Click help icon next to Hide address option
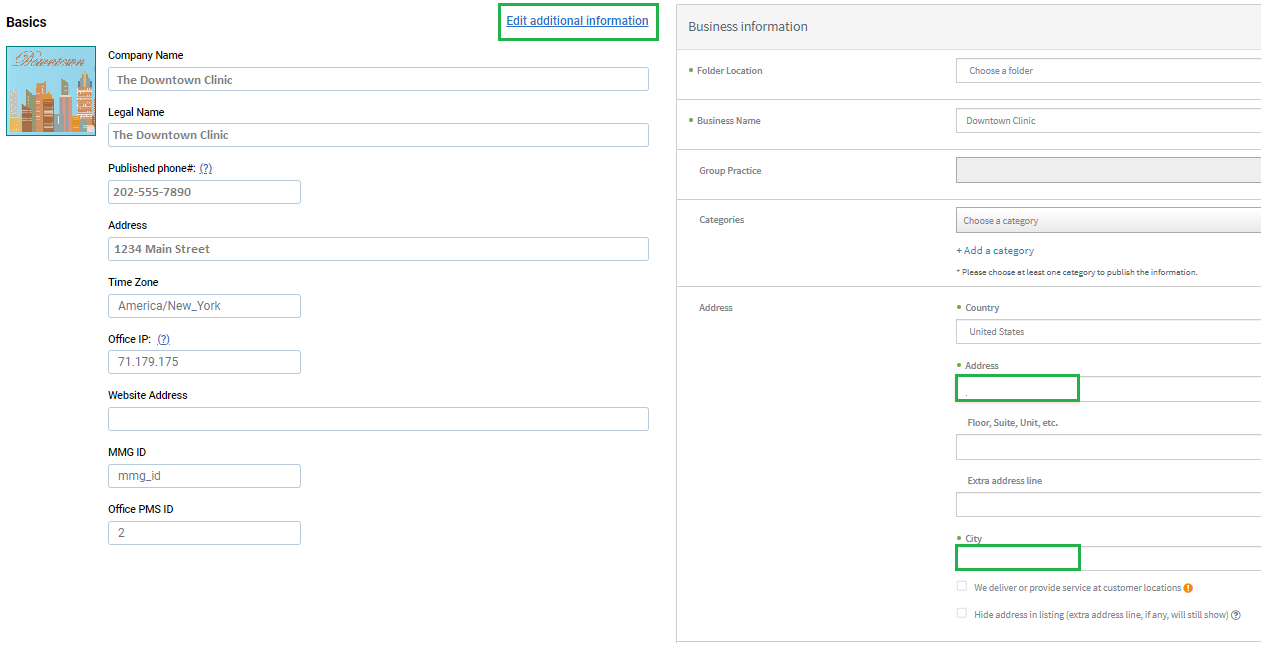The height and width of the screenshot is (655, 1261). tap(1236, 615)
